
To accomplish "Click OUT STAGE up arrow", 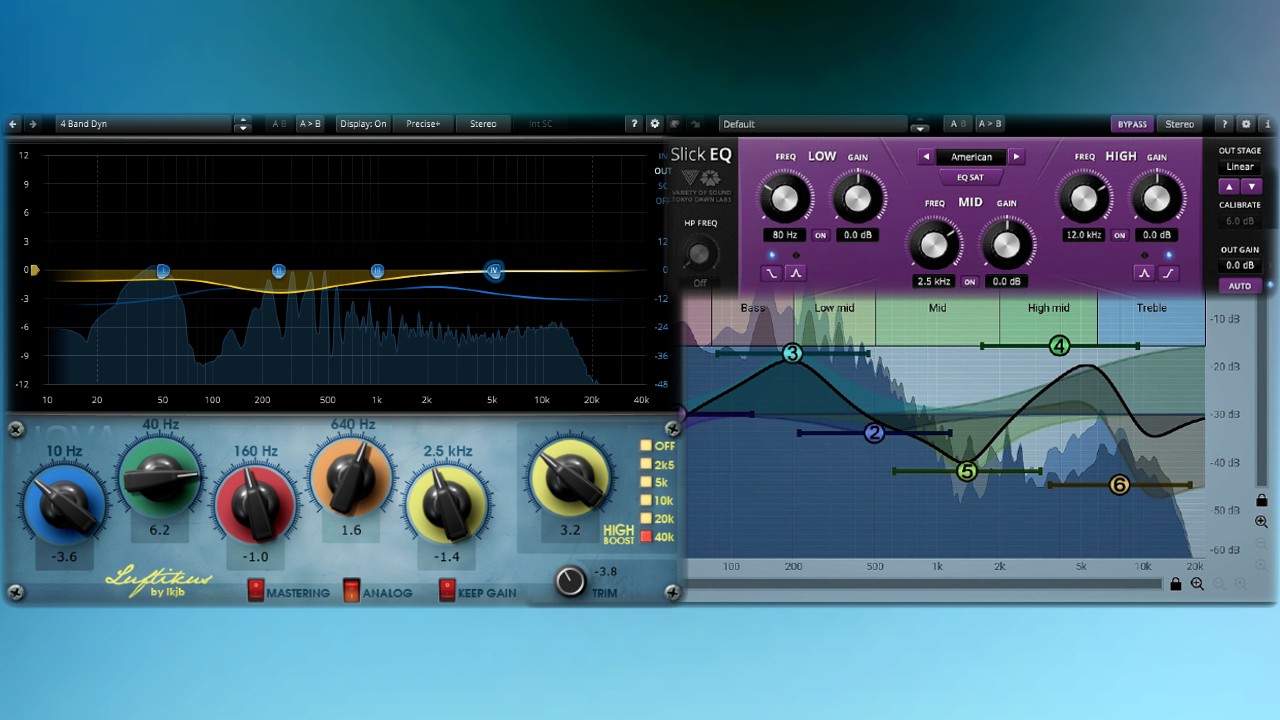I will [1228, 187].
